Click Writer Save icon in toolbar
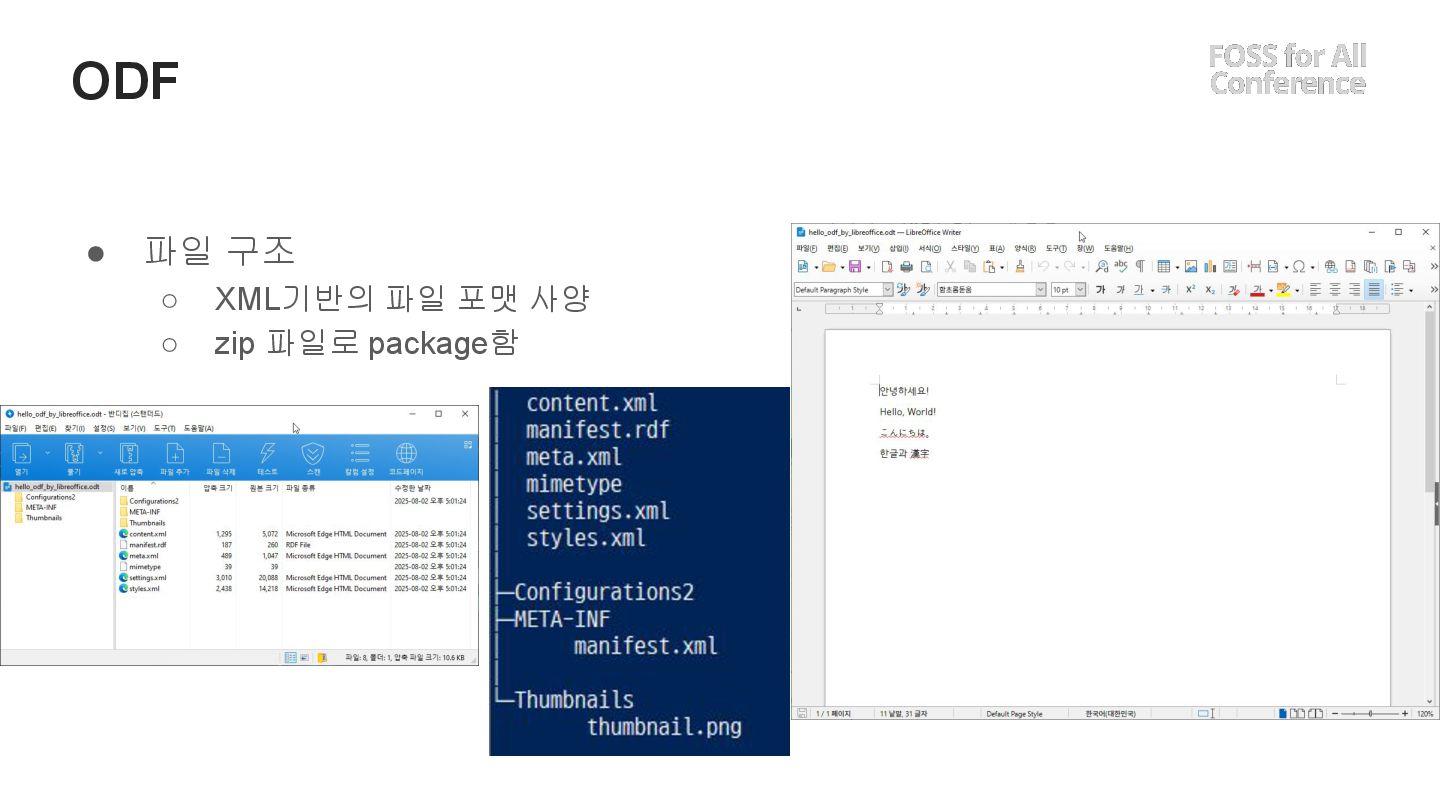1440x810 pixels. (855, 267)
